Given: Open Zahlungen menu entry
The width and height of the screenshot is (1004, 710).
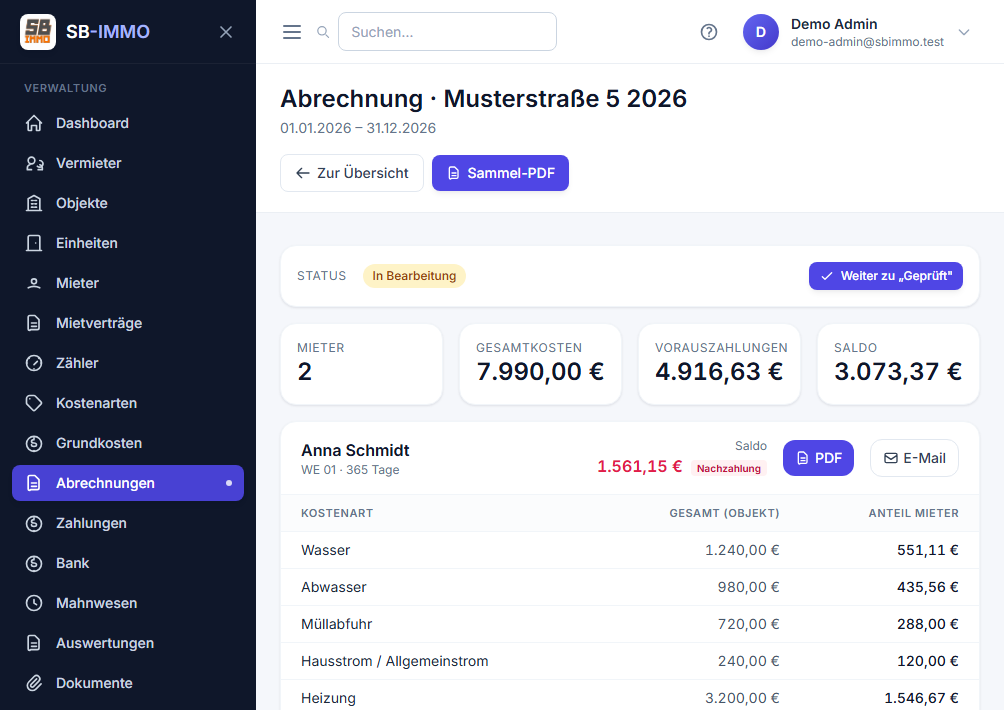Looking at the screenshot, I should 128,523.
